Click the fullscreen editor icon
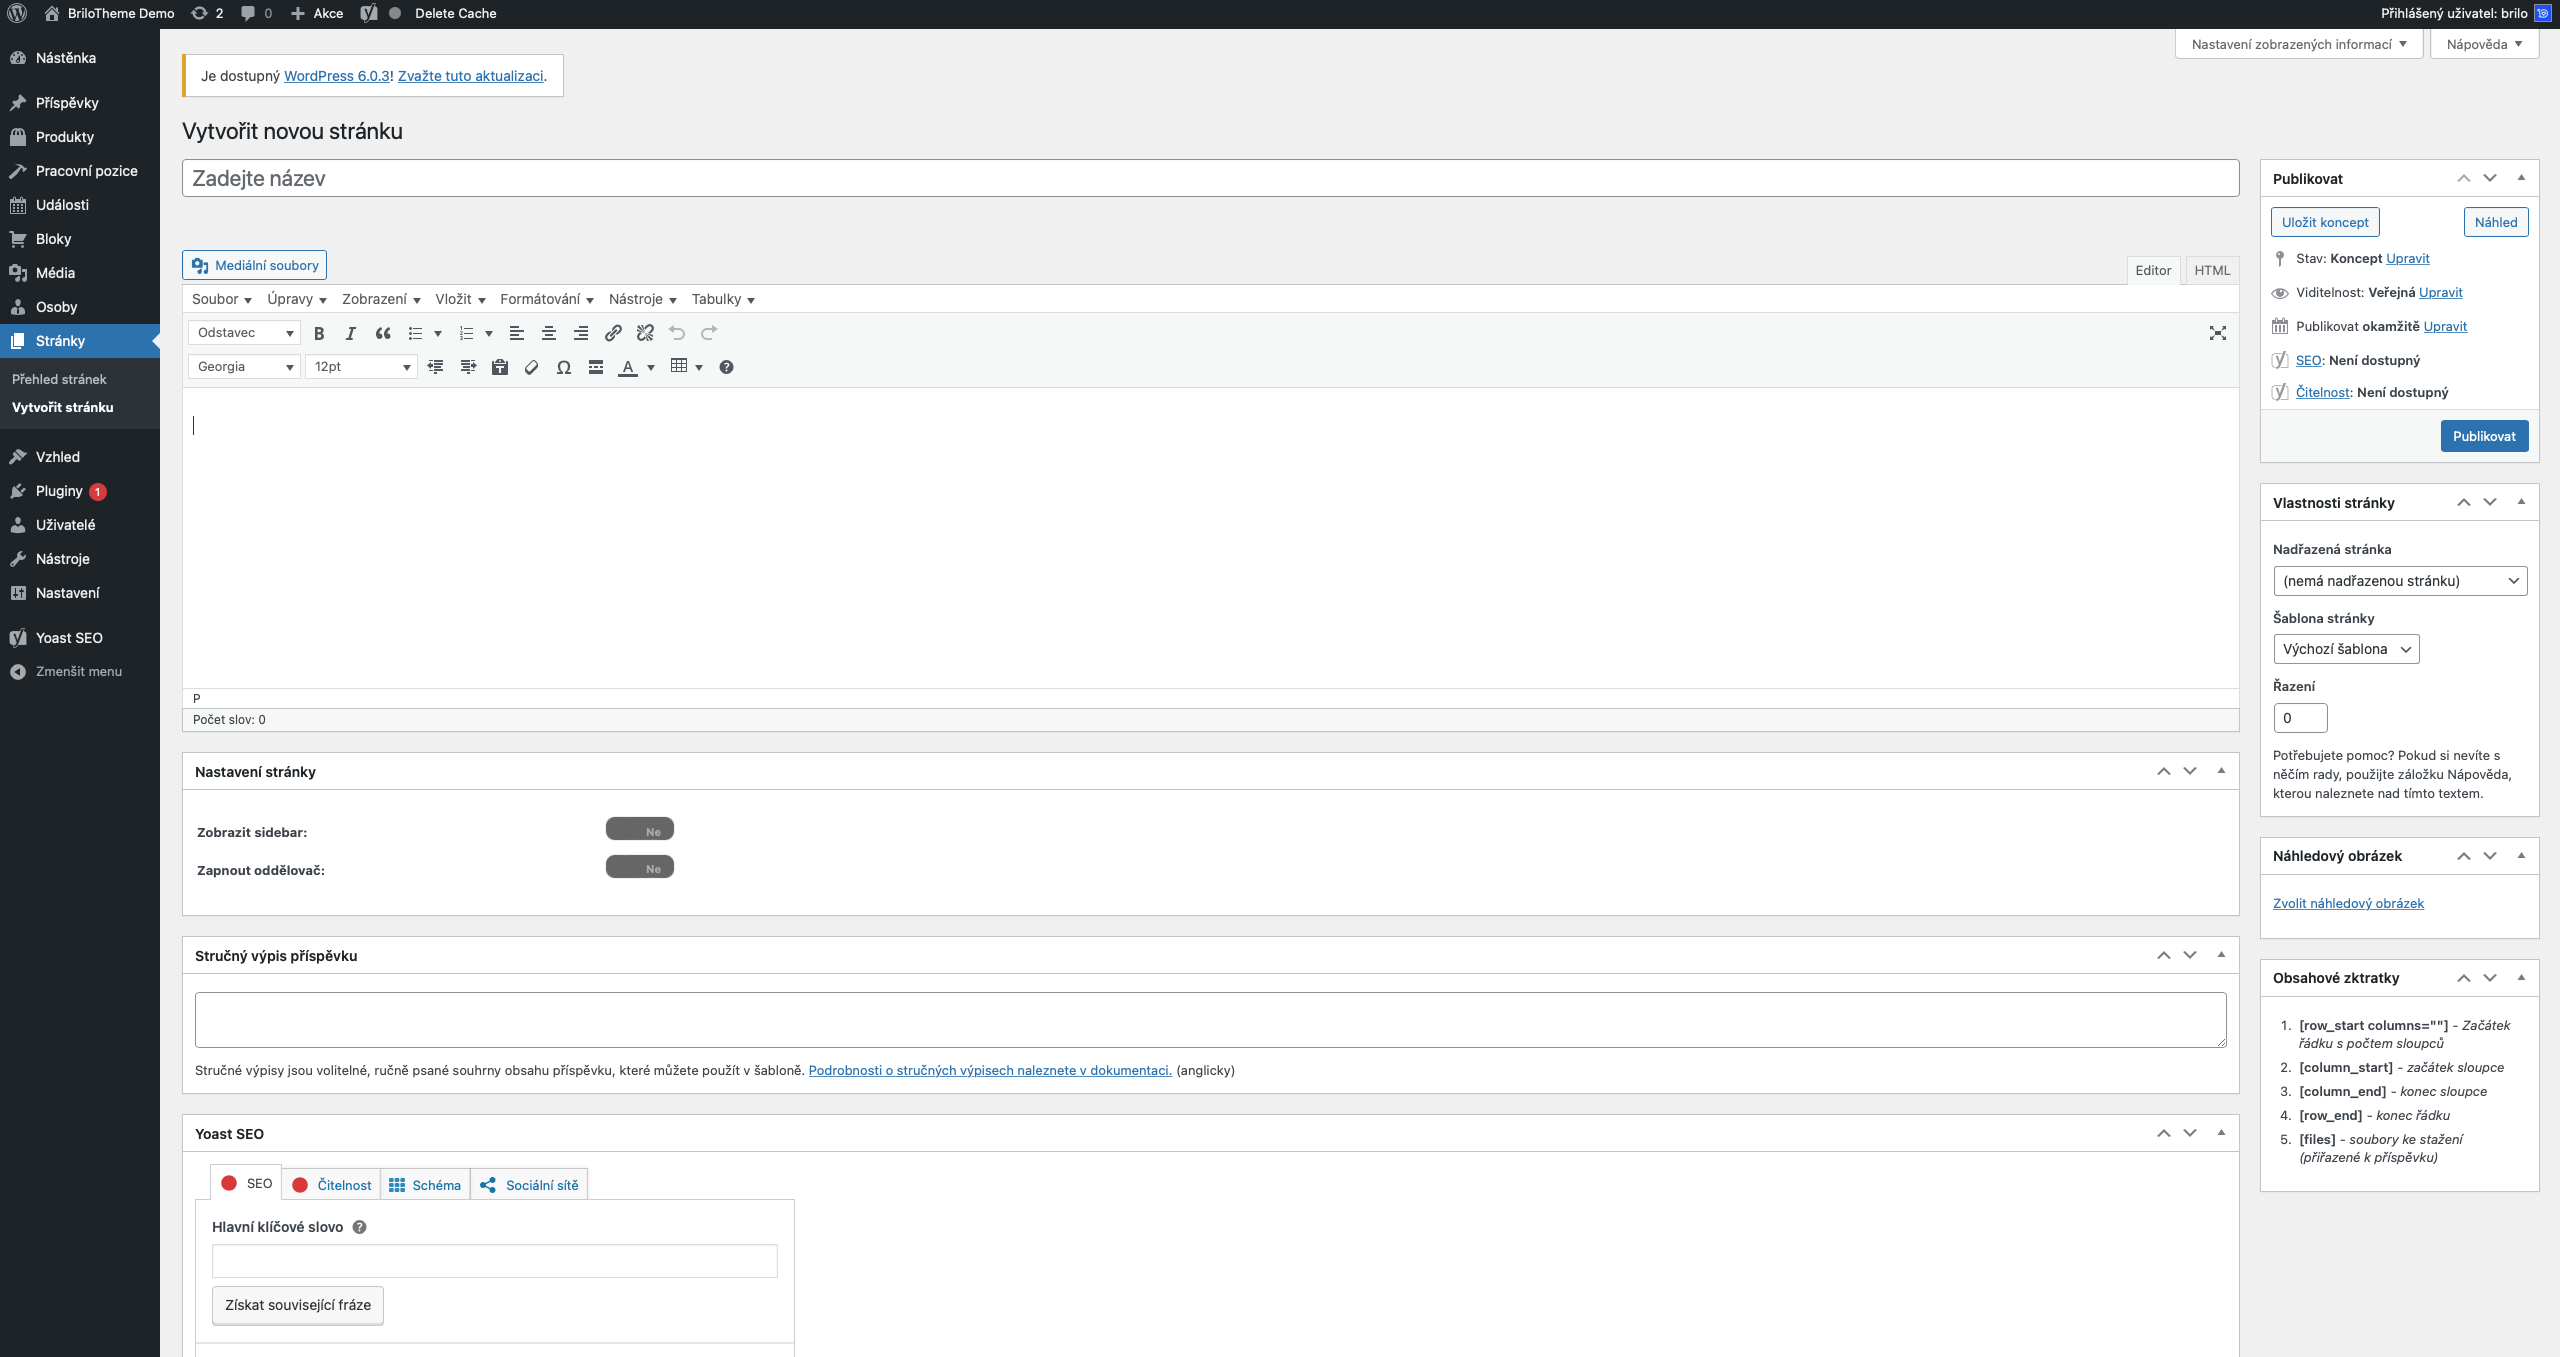2560x1357 pixels. pyautogui.click(x=2217, y=333)
